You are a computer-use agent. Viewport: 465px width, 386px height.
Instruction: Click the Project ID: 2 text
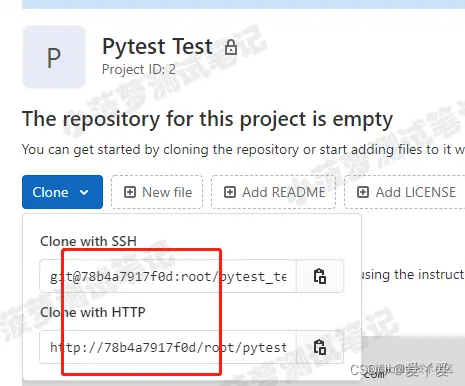pyautogui.click(x=139, y=69)
